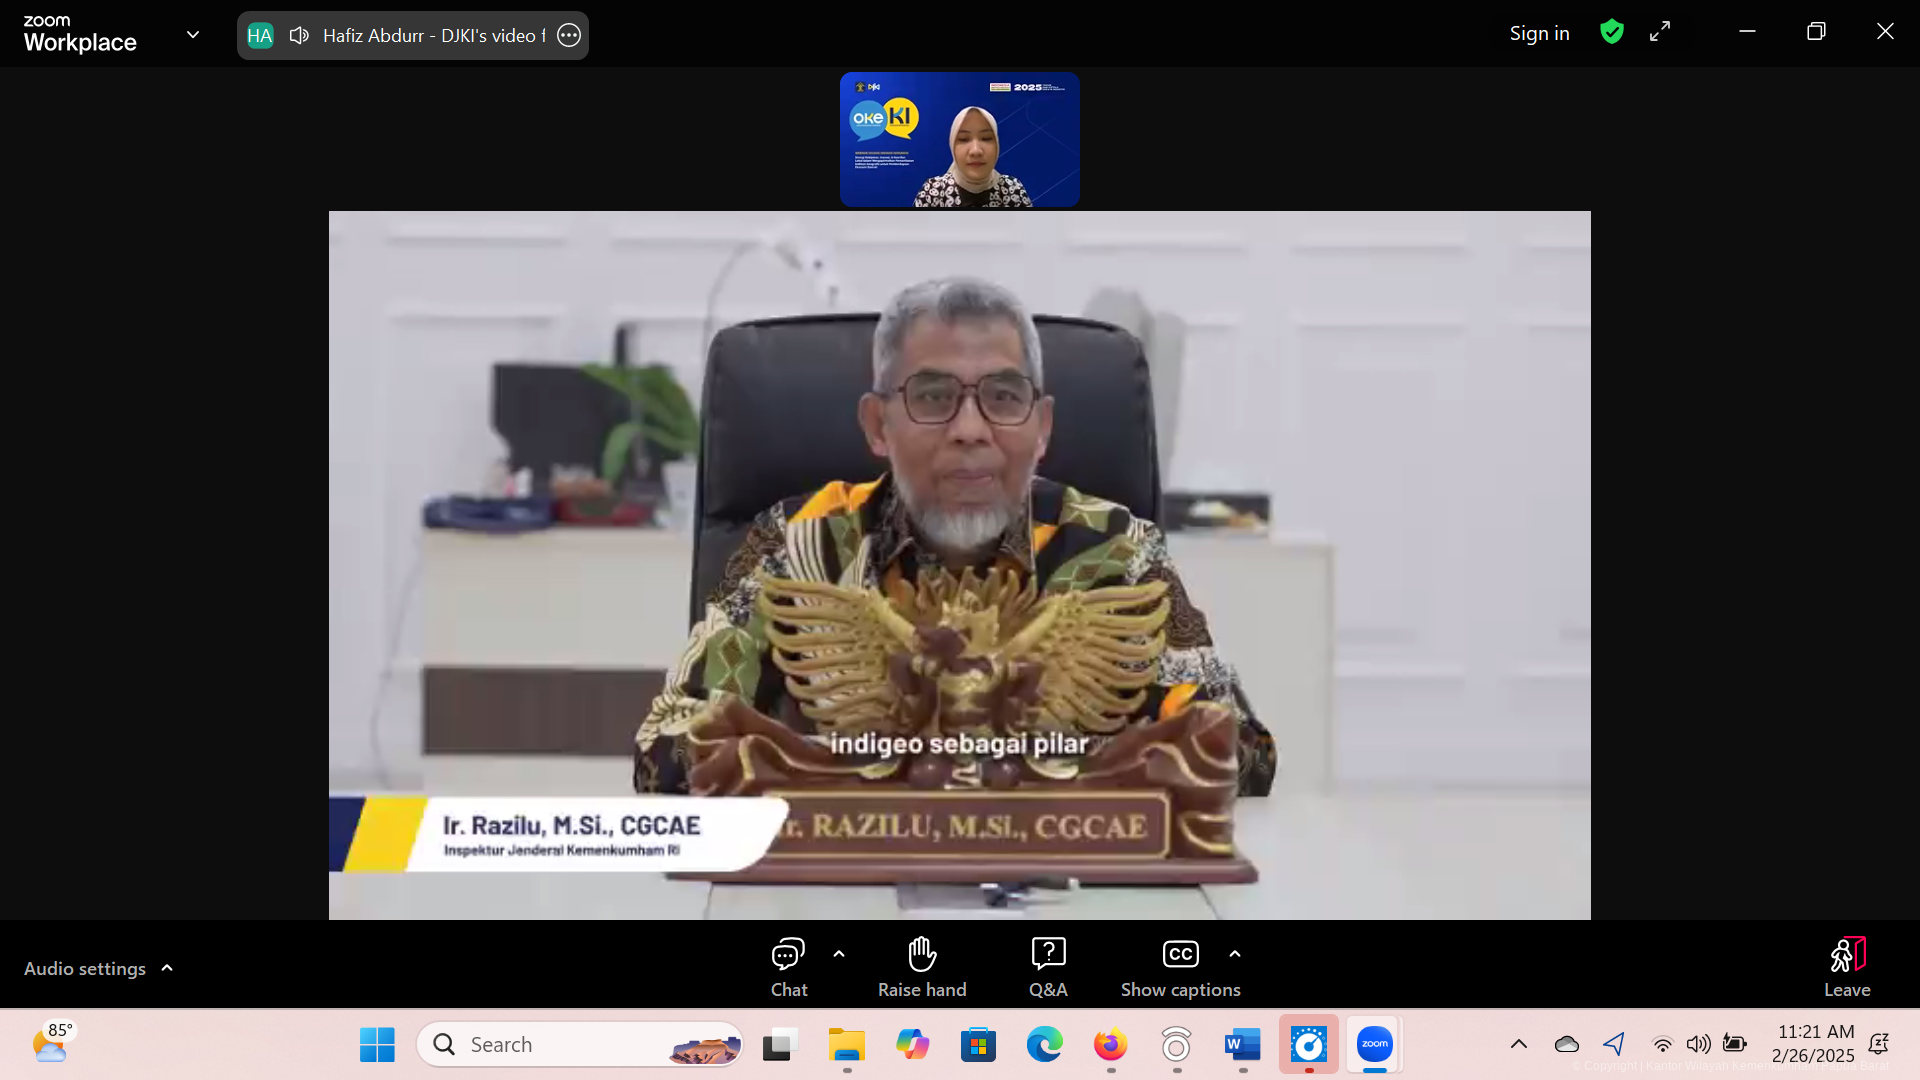Show hidden system tray icons
Image resolution: width=1920 pixels, height=1080 pixels.
pyautogui.click(x=1518, y=1045)
